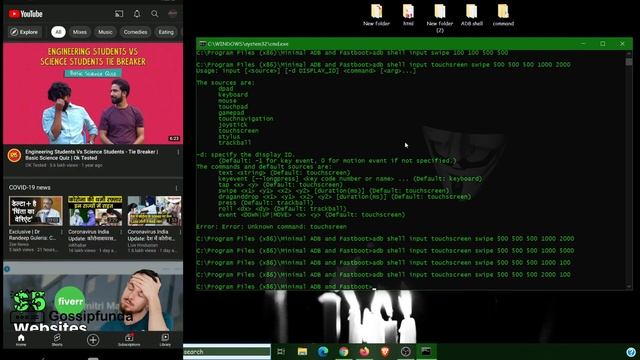Click the cmd scrollbar up arrow

(629, 53)
